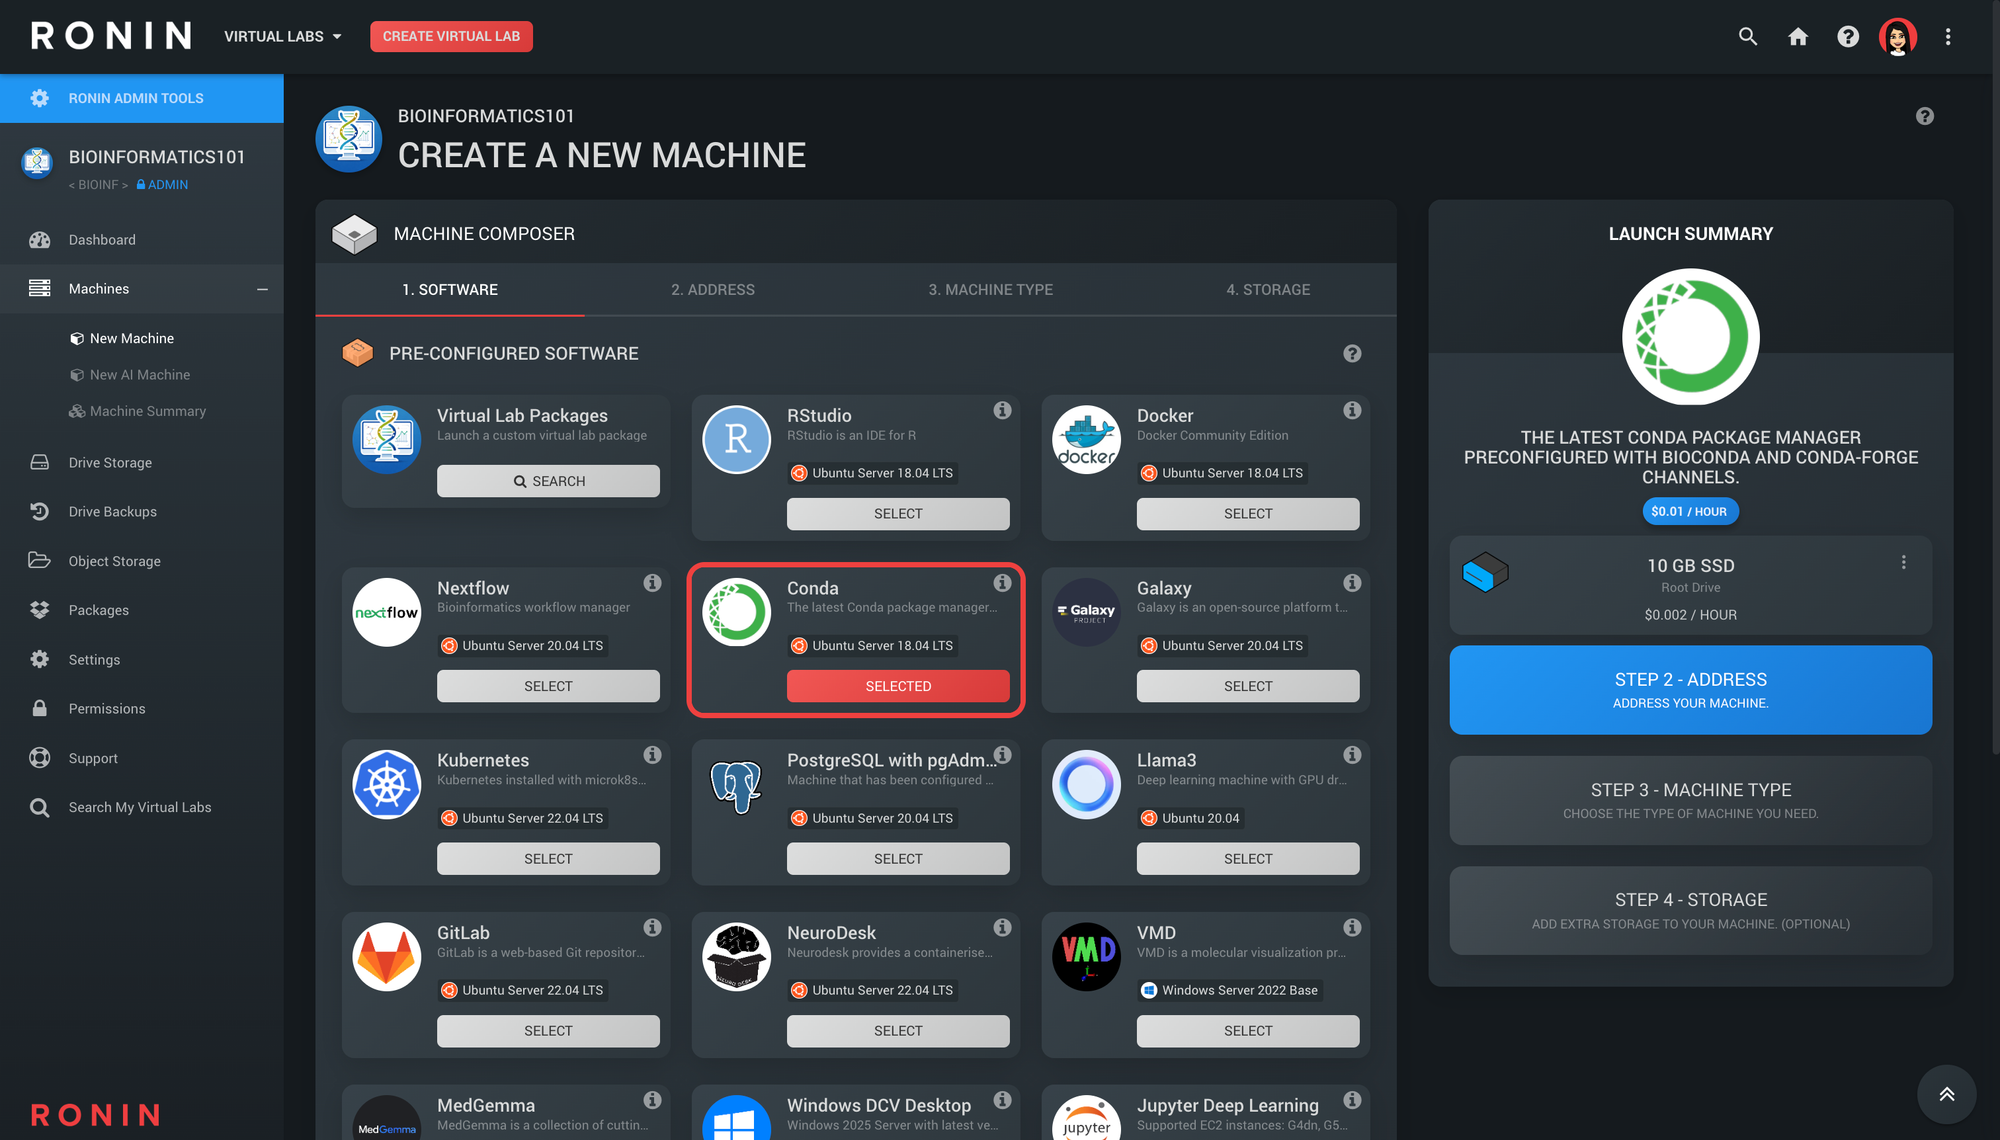Click Search under Virtual Lab Packages
The height and width of the screenshot is (1140, 2000).
[x=548, y=482]
